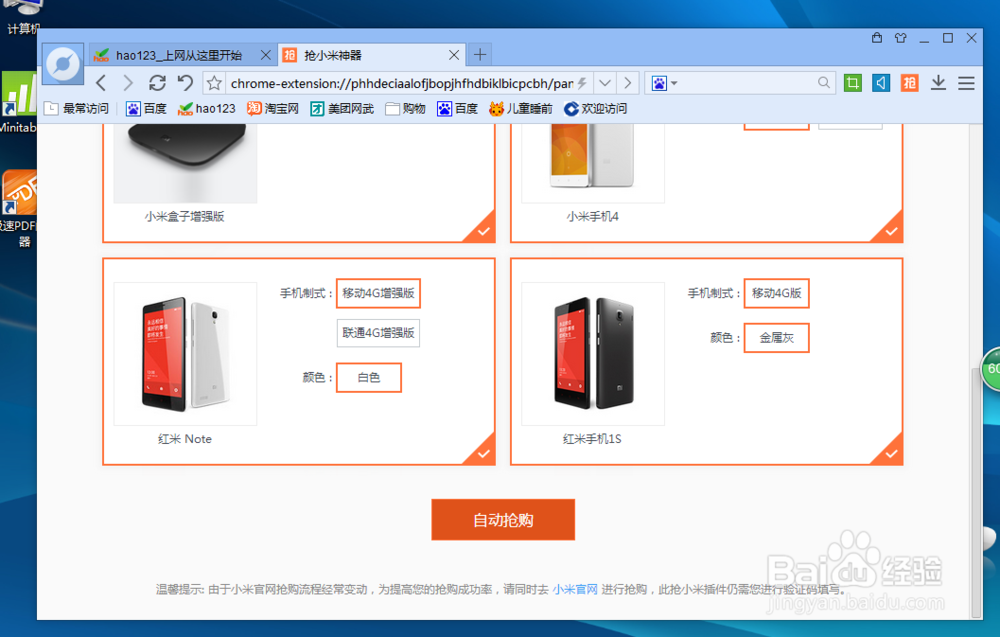
Task: Open 淘宝网 bookmark
Action: pyautogui.click(x=273, y=108)
